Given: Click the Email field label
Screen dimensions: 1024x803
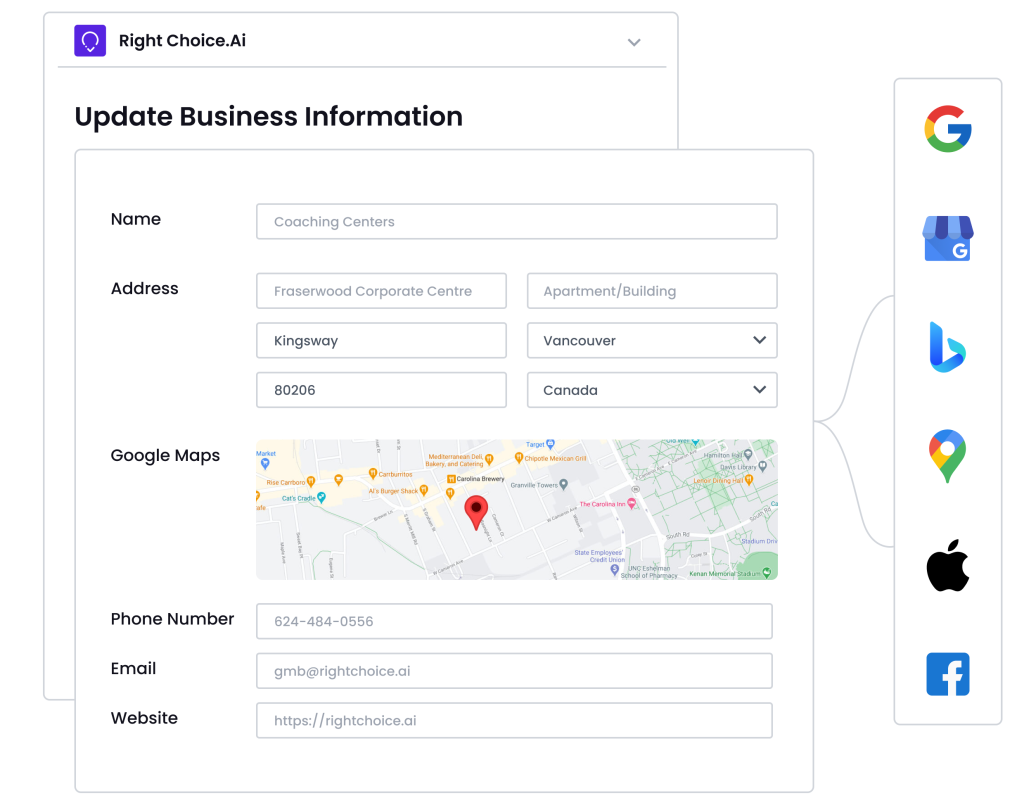Looking at the screenshot, I should pos(133,669).
